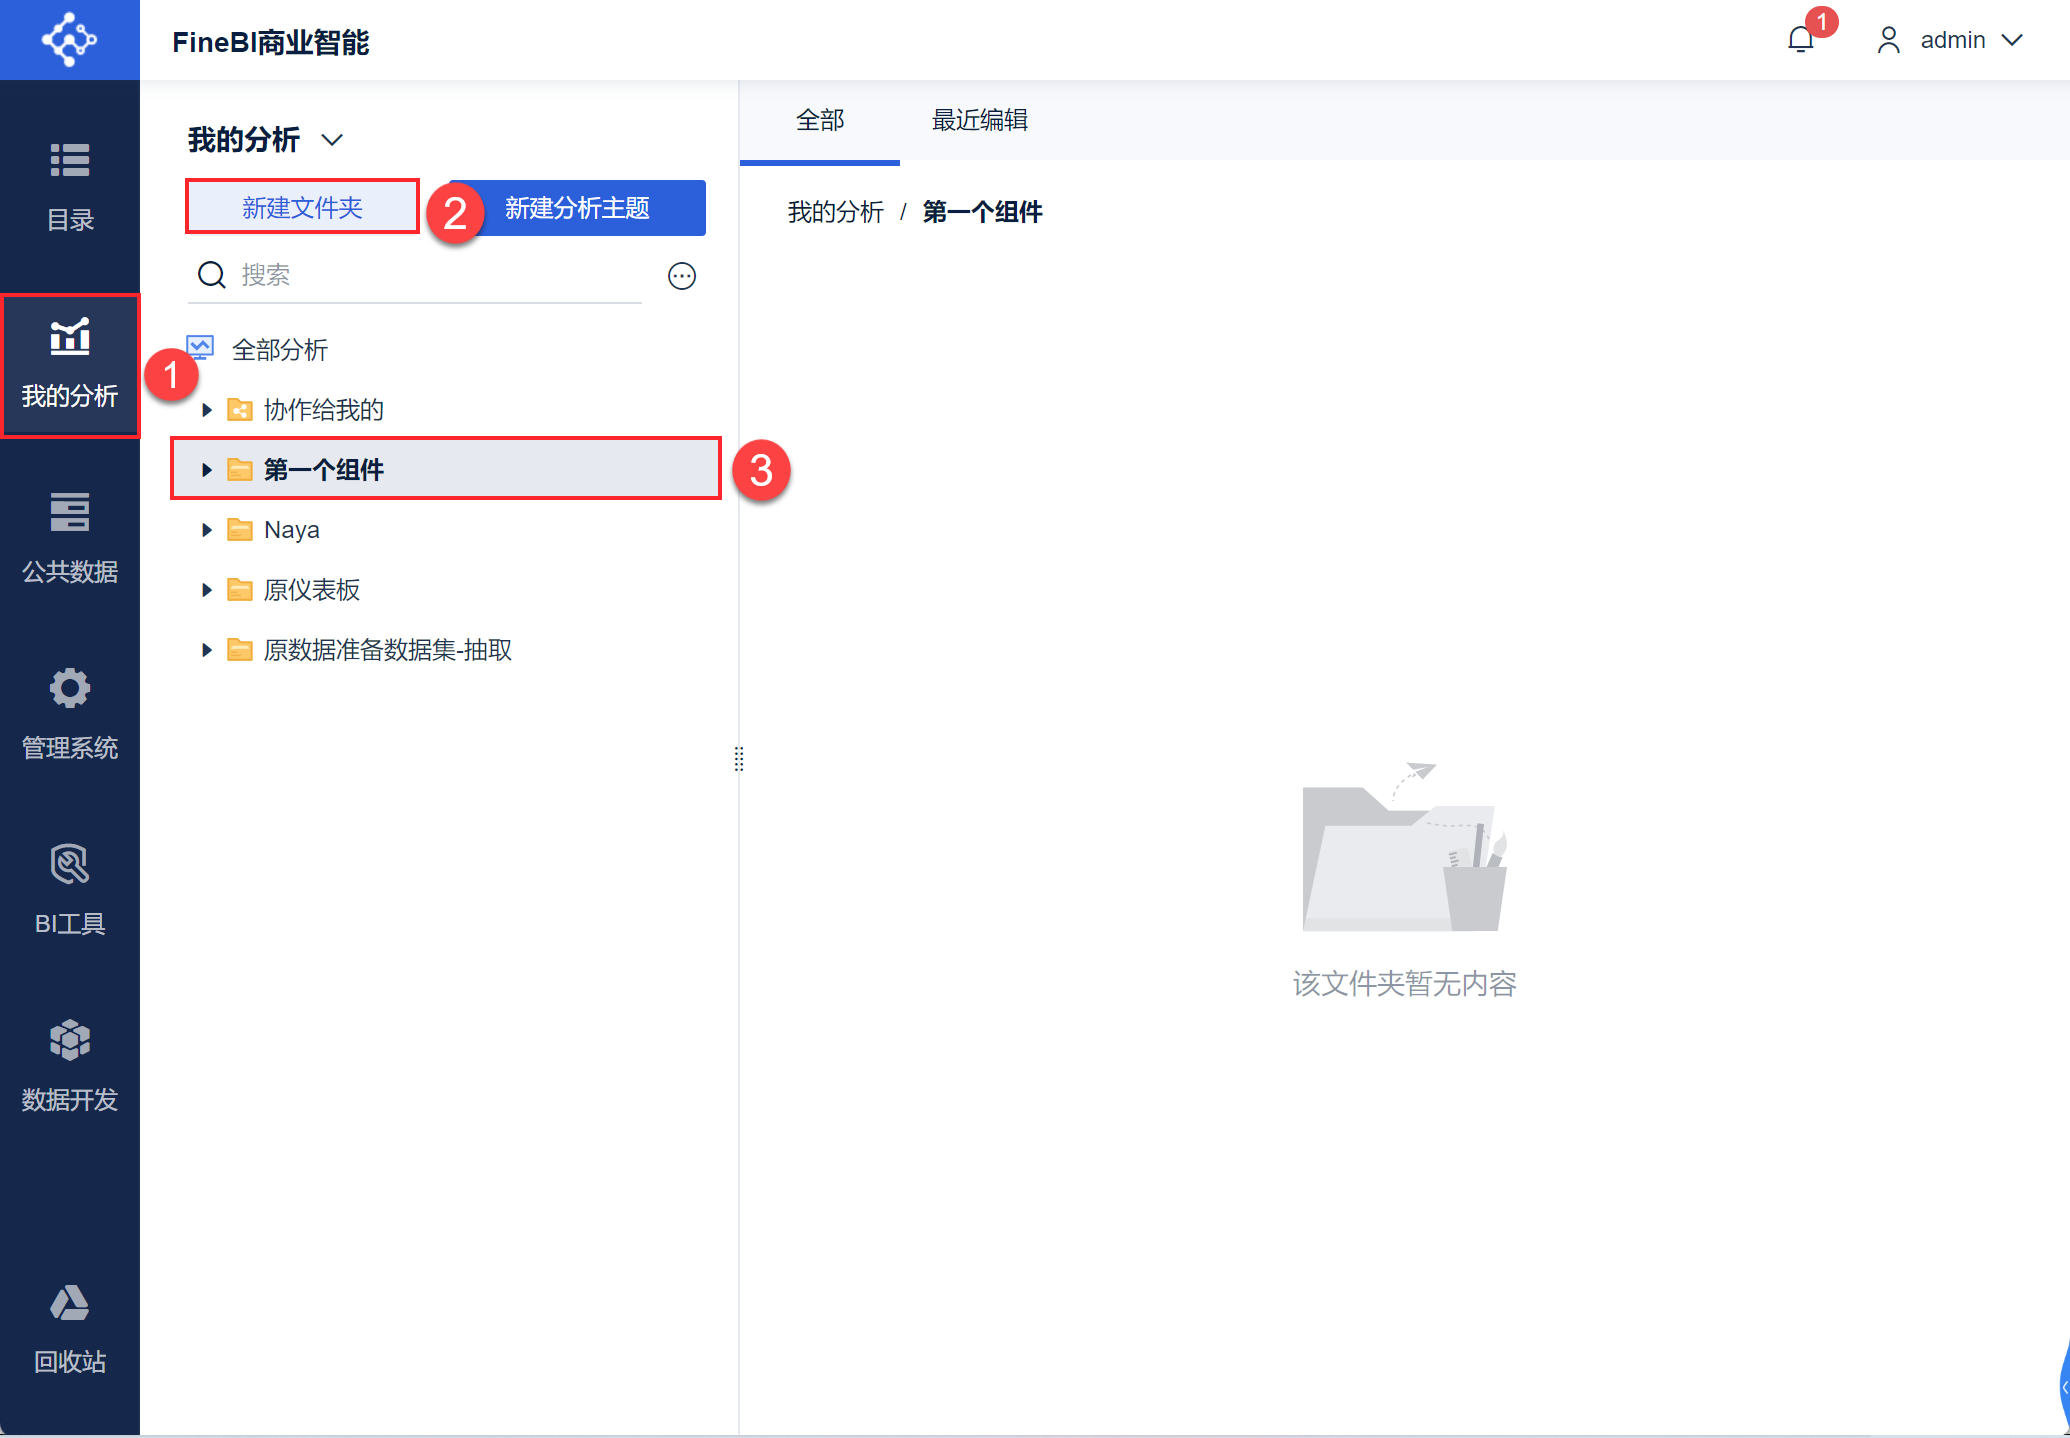This screenshot has height=1438, width=2070.
Task: Switch to the 最近编辑 tab
Action: (x=980, y=121)
